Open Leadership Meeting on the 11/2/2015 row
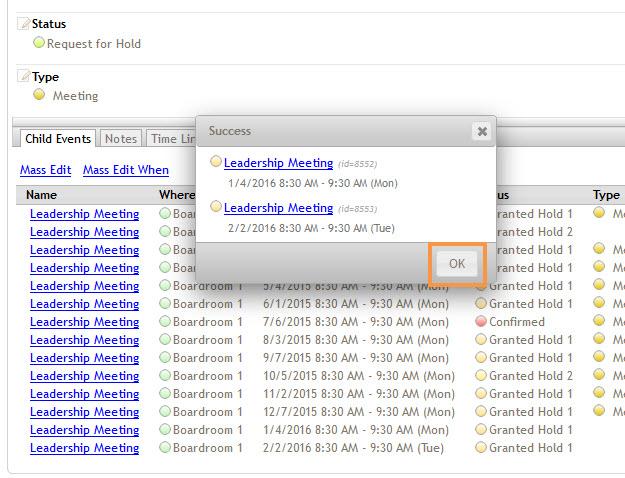Viewport: 625px width, 478px height. point(85,394)
